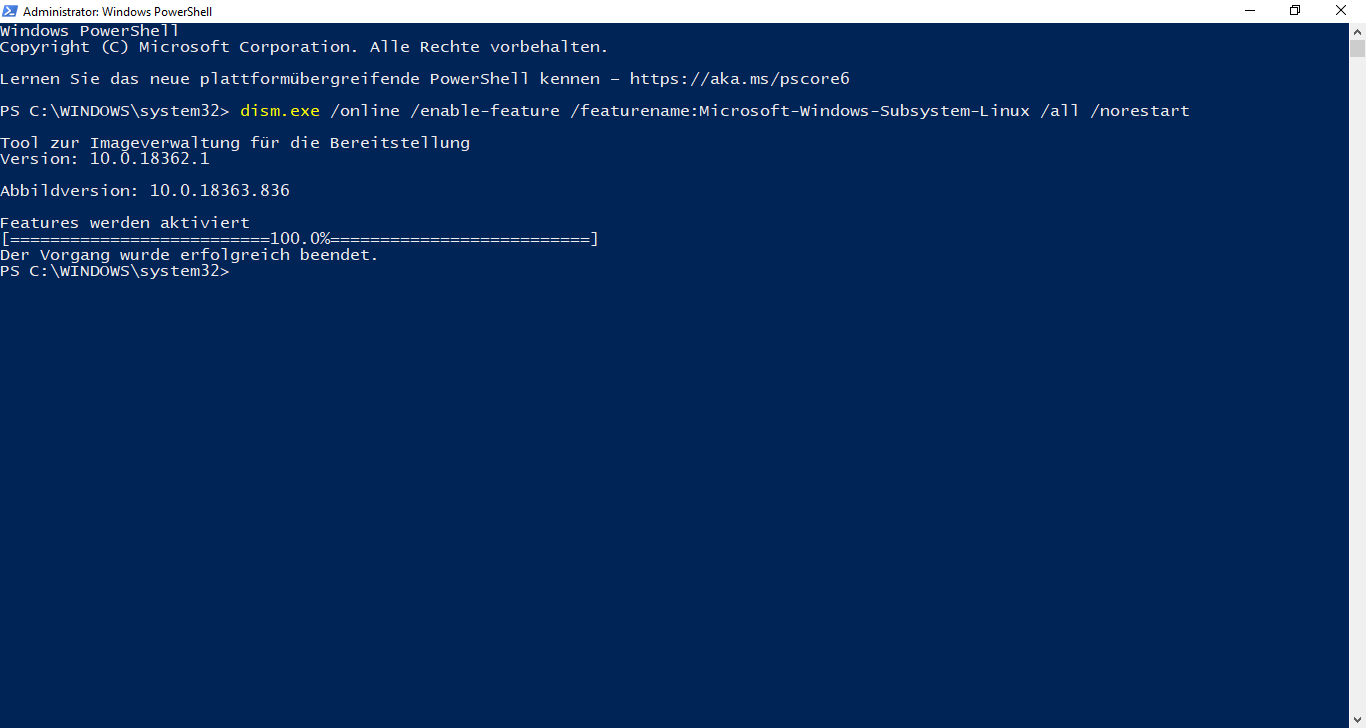Click the "Features werden aktiviert" text
Viewport: 1366px width, 728px height.
pyautogui.click(x=125, y=223)
